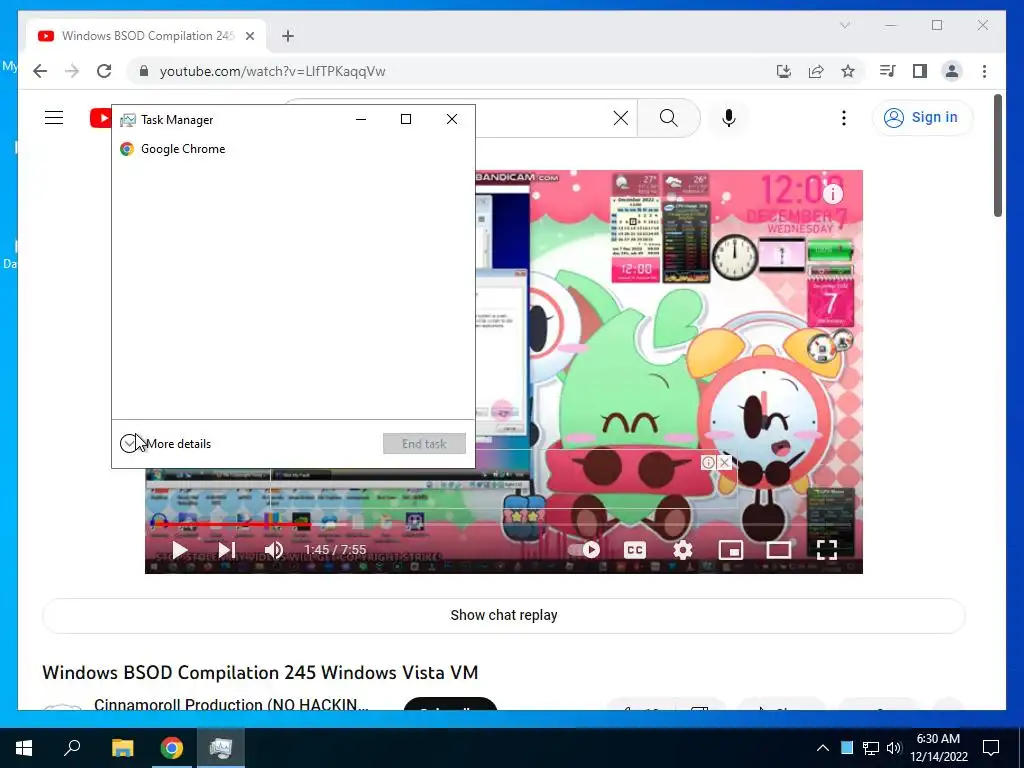Share this page icon in address bar
This screenshot has height=768, width=1024.
tap(816, 71)
